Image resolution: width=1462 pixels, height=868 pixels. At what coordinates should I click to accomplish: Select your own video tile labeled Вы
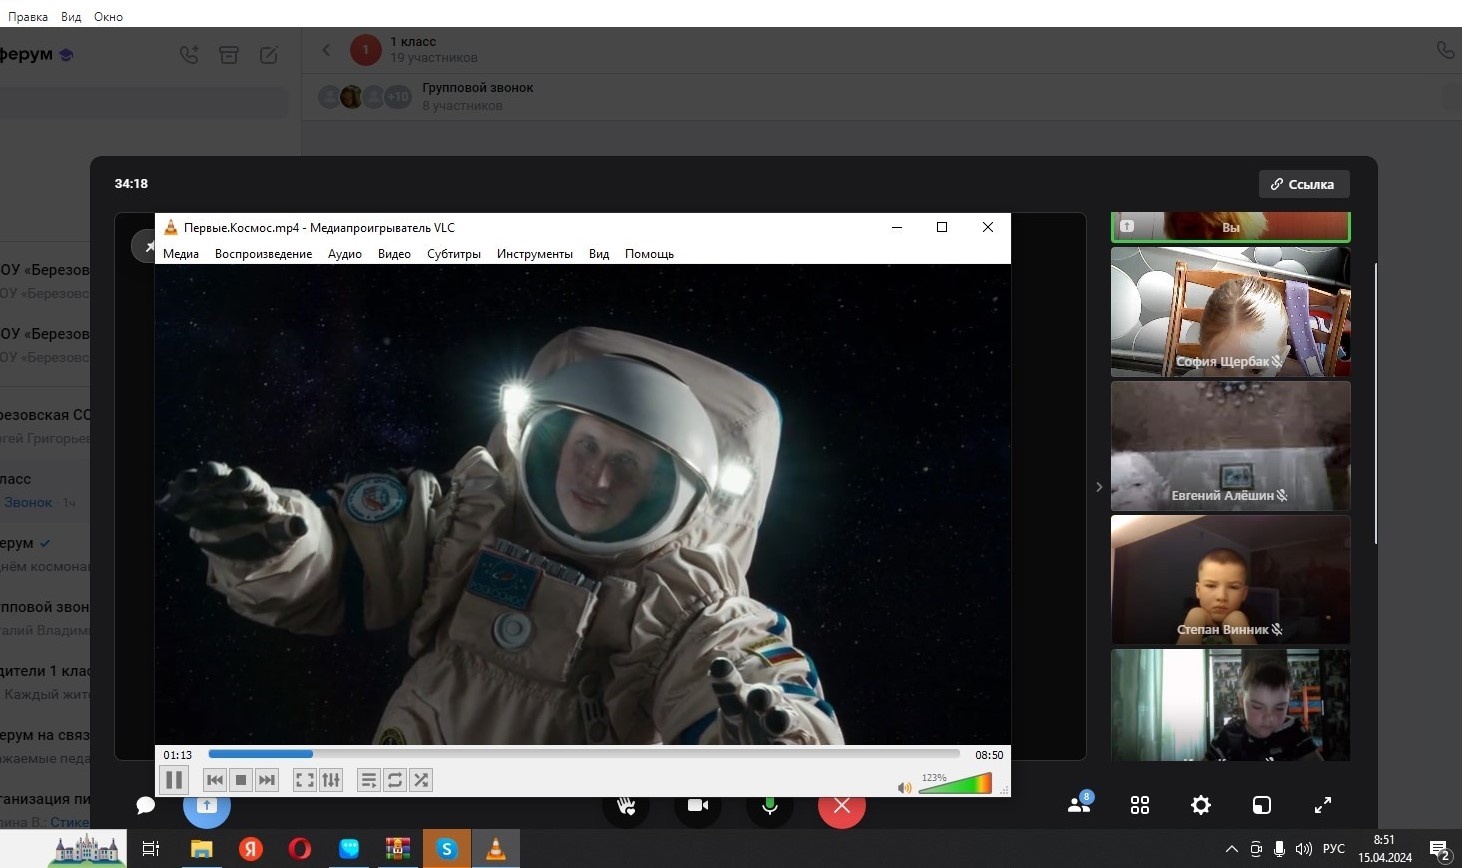pyautogui.click(x=1231, y=227)
